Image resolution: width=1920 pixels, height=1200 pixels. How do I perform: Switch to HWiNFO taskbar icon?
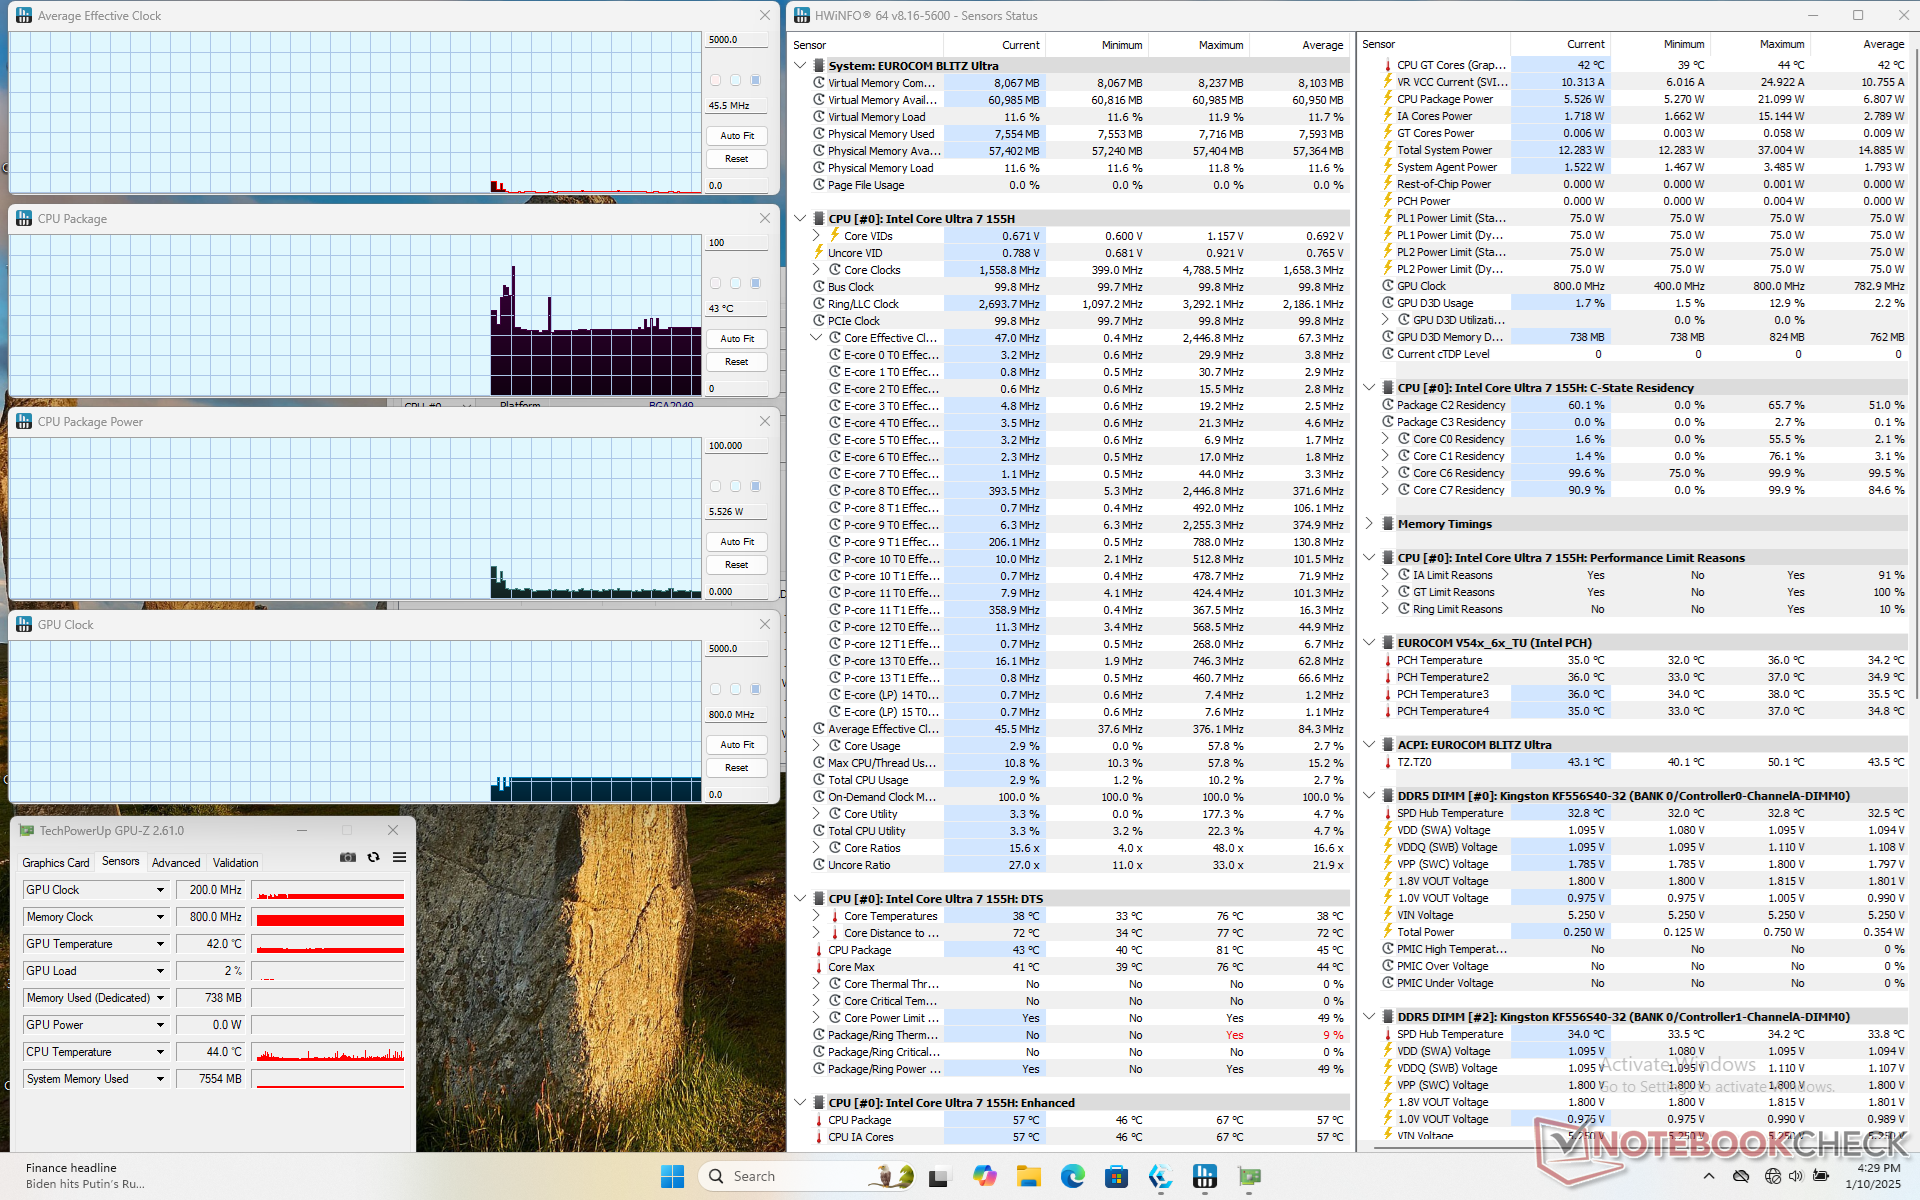click(1204, 1176)
